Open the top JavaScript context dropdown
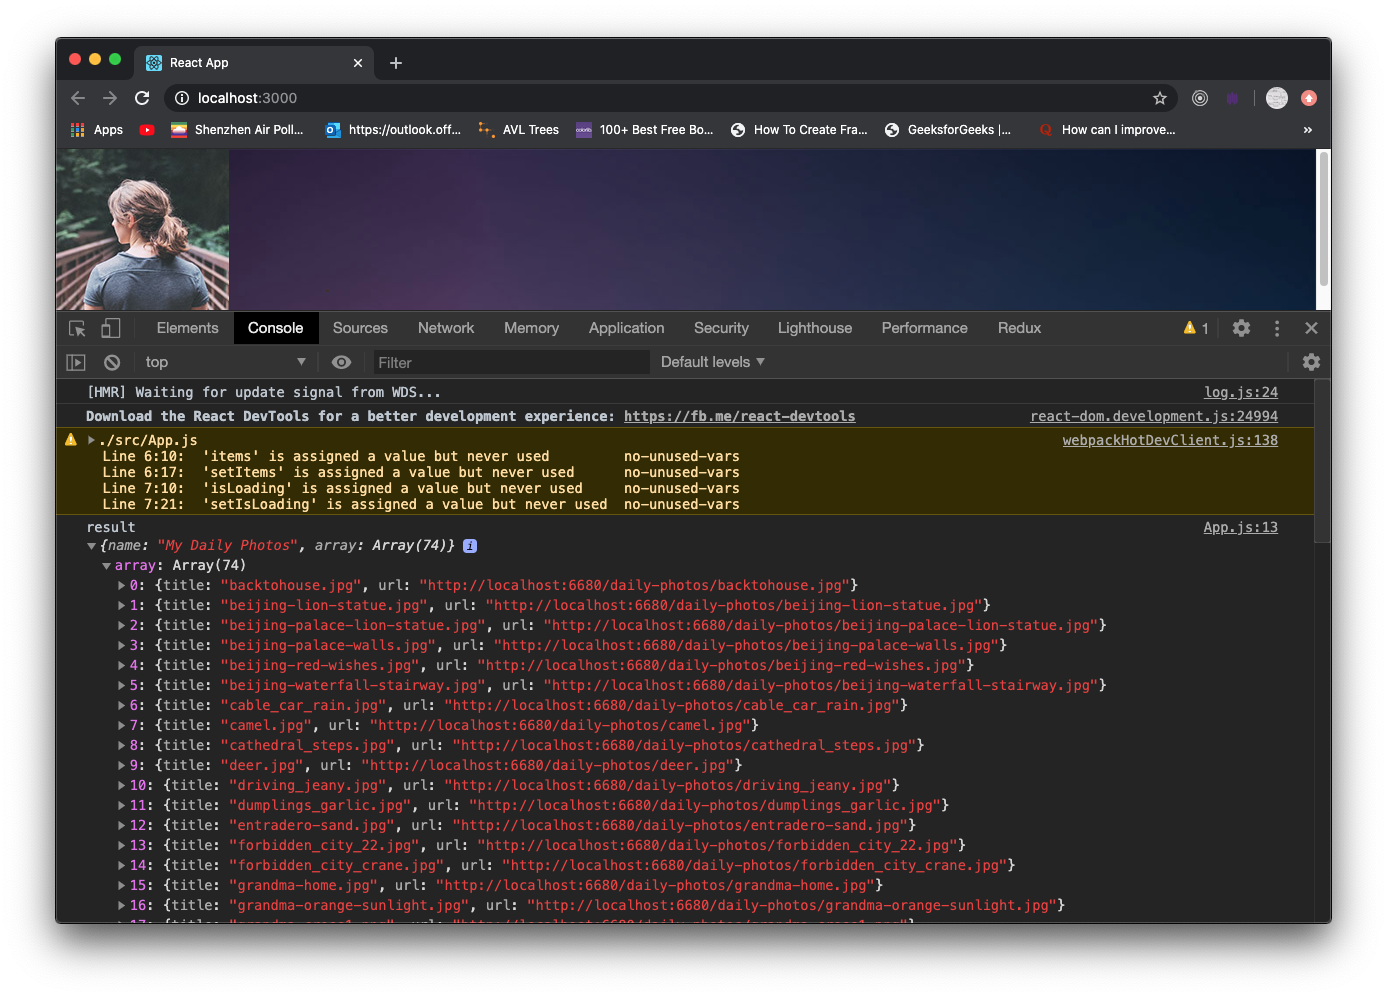Image resolution: width=1387 pixels, height=997 pixels. point(225,362)
